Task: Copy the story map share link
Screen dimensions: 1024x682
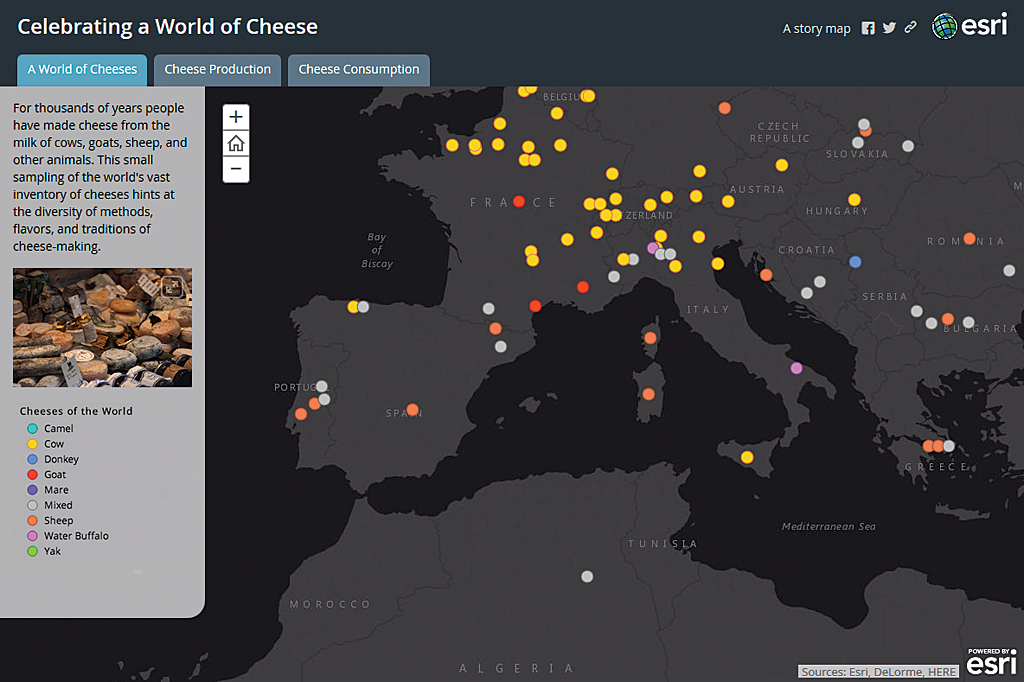Action: 910,28
